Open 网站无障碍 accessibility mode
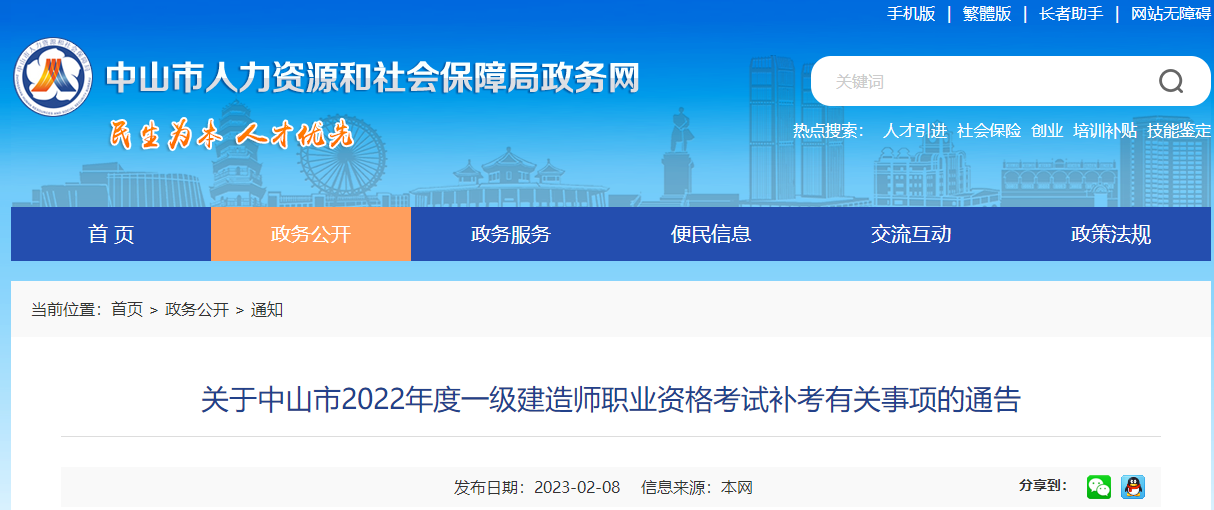 click(x=1170, y=14)
